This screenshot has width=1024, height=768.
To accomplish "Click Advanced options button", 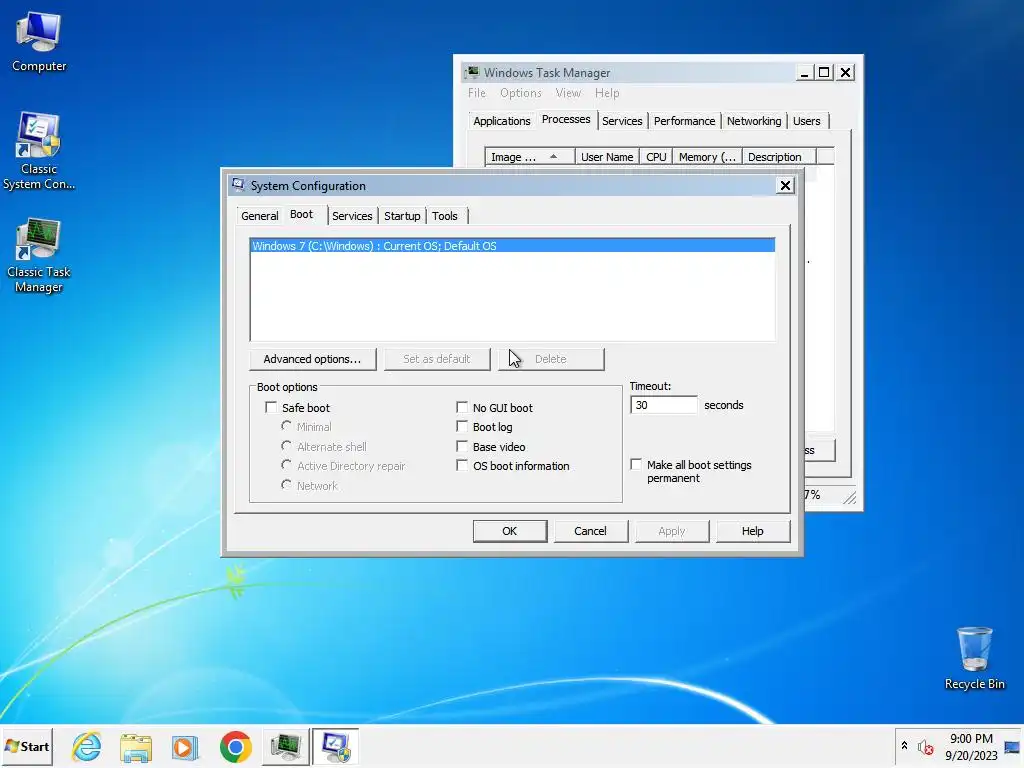I will pos(312,359).
